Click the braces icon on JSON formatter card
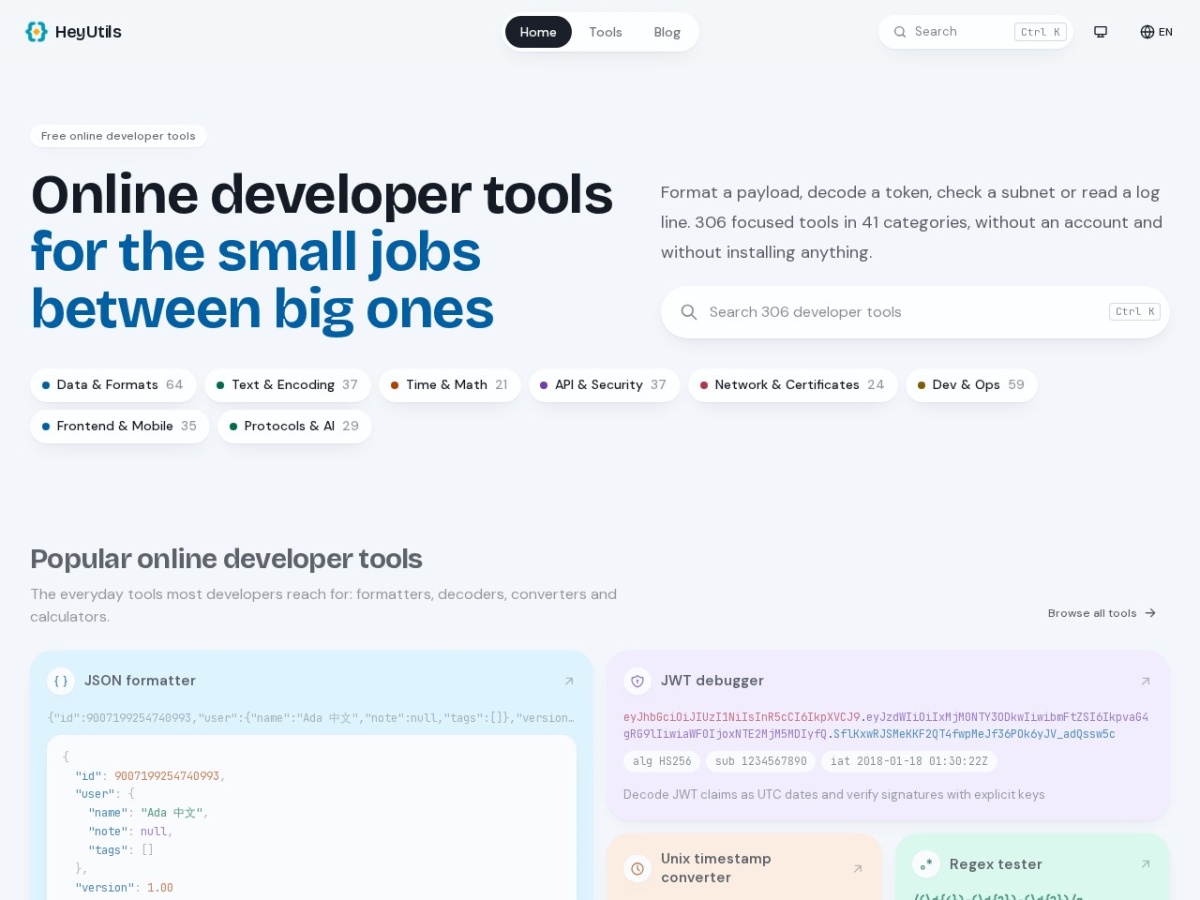 click(61, 681)
